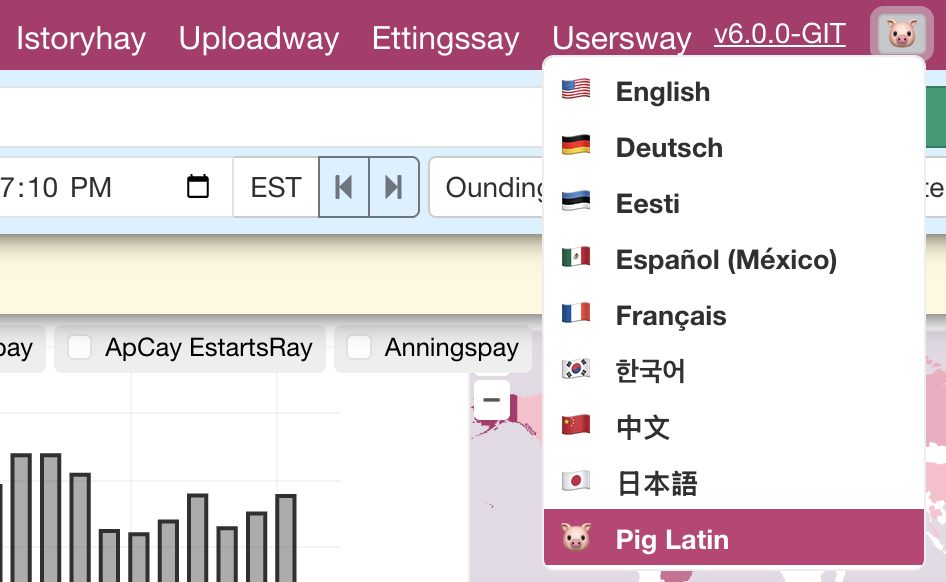Click the Uploadway navigation item
Viewport: 946px width, 582px height.
pyautogui.click(x=258, y=38)
